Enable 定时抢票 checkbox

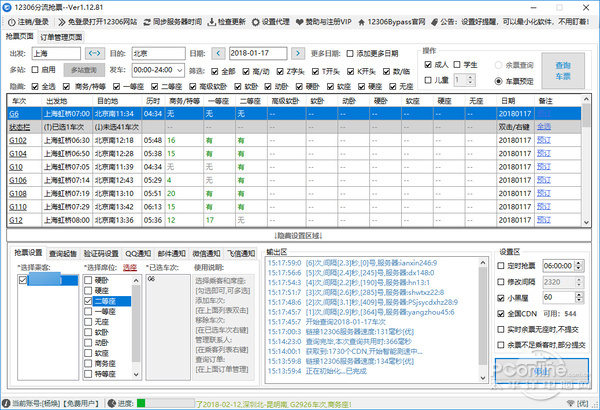(x=501, y=266)
